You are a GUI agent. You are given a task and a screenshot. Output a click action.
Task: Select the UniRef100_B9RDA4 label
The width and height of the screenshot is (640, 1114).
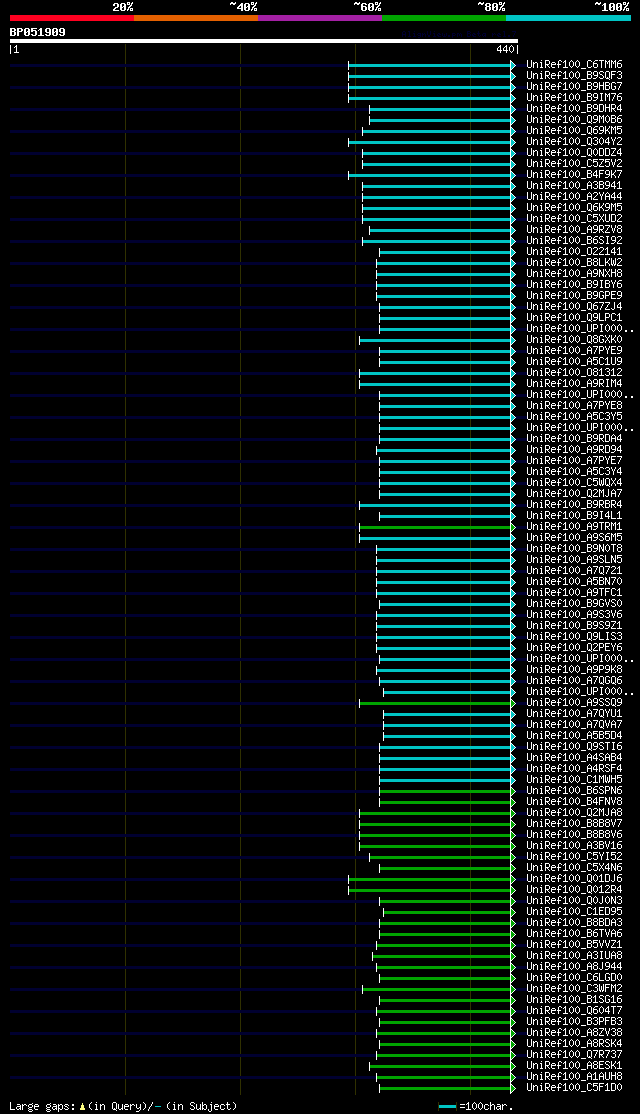575,439
